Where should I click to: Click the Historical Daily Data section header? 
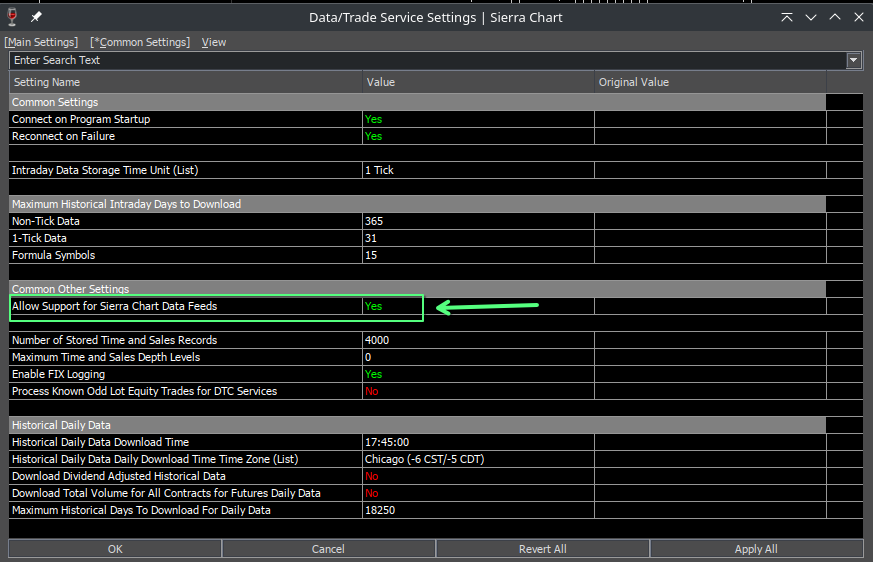418,425
